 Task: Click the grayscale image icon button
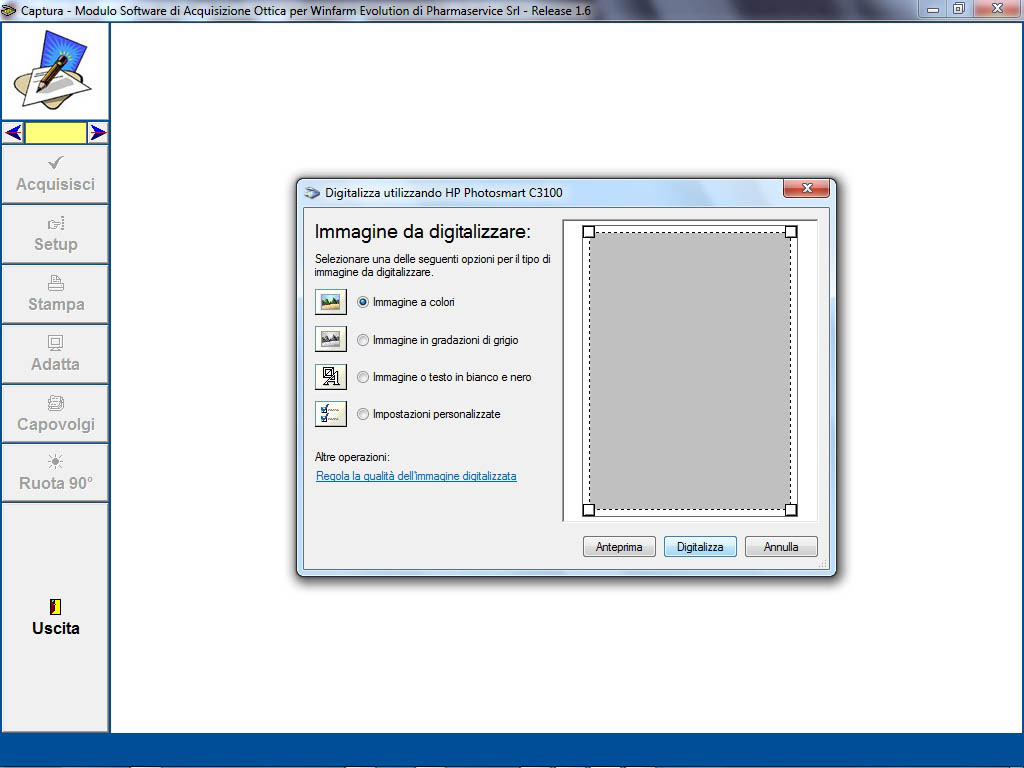click(x=330, y=340)
